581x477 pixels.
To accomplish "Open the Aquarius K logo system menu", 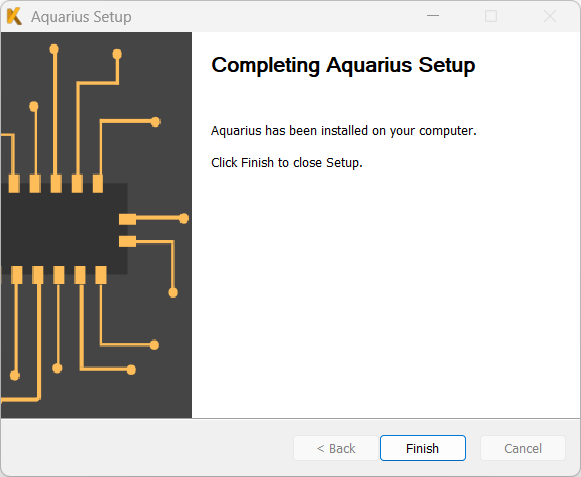I will (14, 17).
